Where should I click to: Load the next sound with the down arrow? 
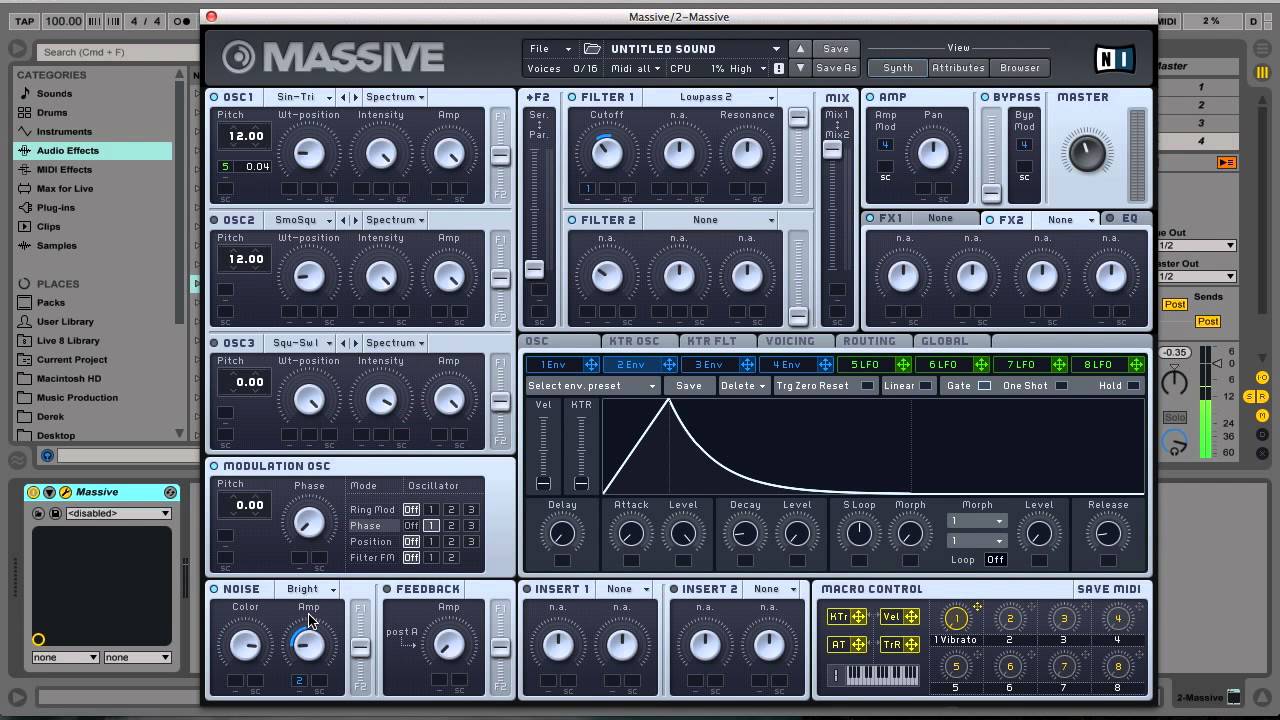coord(799,68)
